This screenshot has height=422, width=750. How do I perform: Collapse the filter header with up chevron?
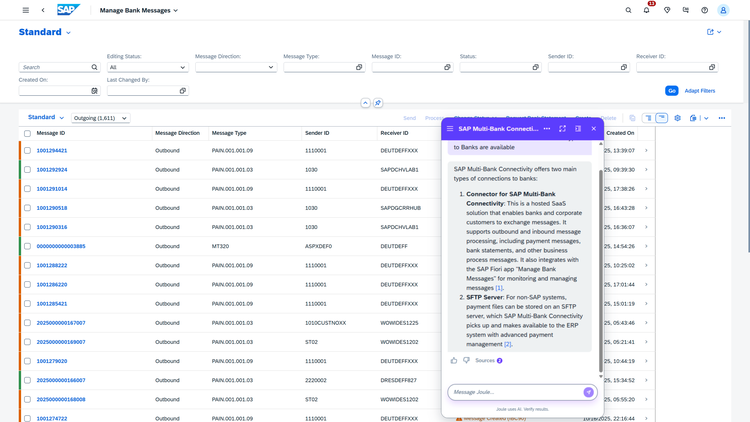365,103
